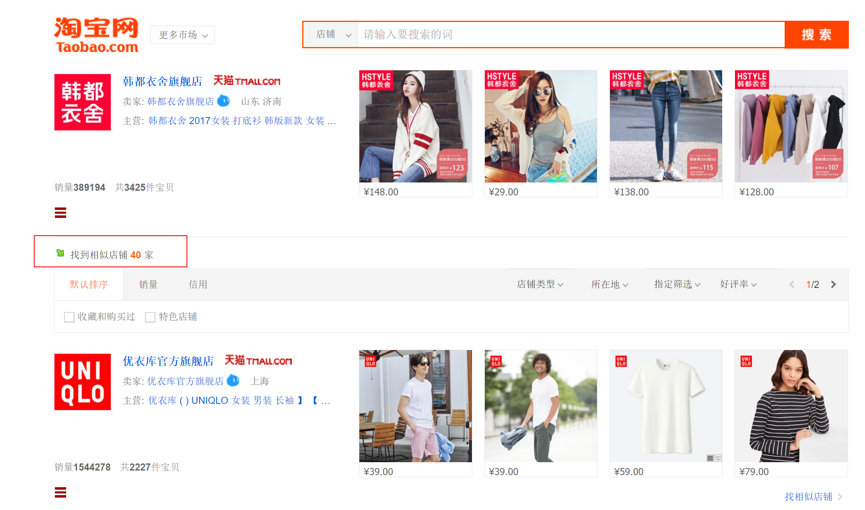The image size is (865, 510).
Task: Open the UNIQLO red store logo
Action: click(x=82, y=382)
